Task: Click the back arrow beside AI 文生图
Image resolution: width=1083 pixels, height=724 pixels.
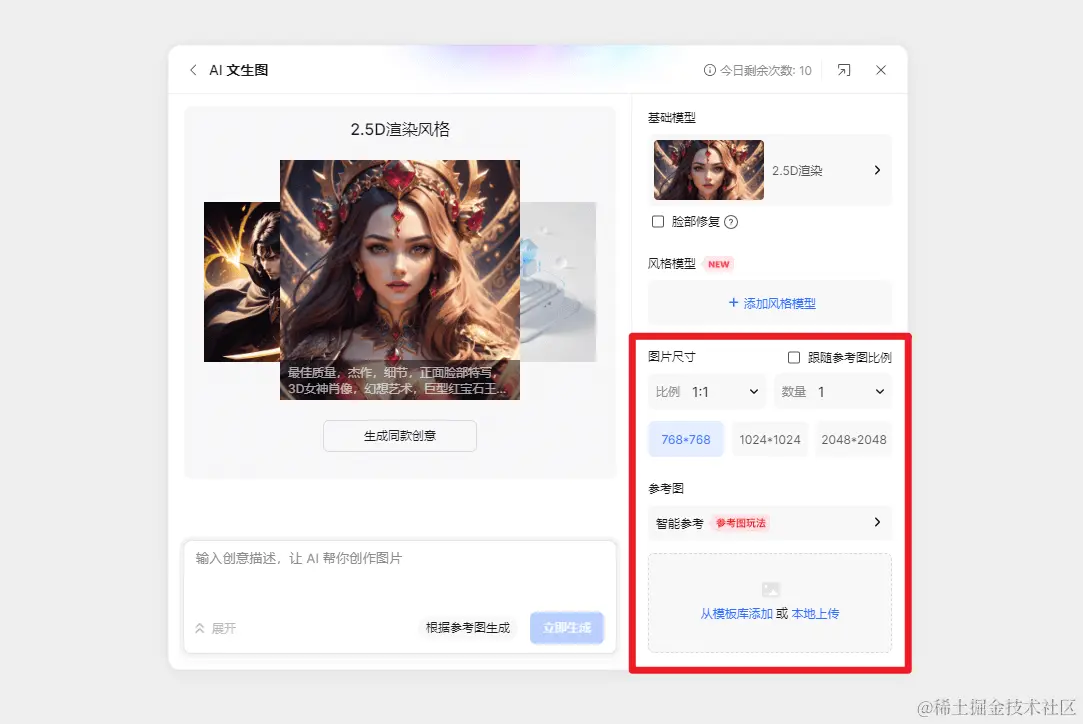Action: pos(192,70)
